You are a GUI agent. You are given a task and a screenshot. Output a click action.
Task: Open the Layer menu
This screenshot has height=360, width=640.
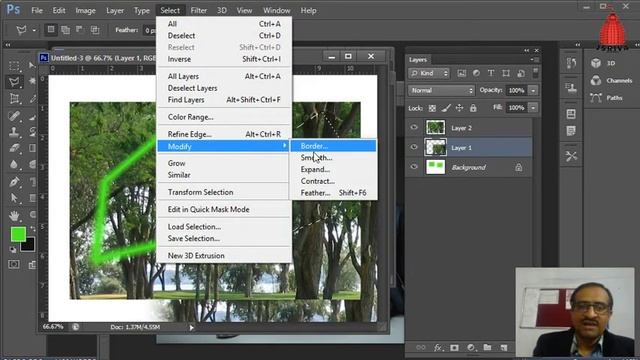tap(115, 11)
